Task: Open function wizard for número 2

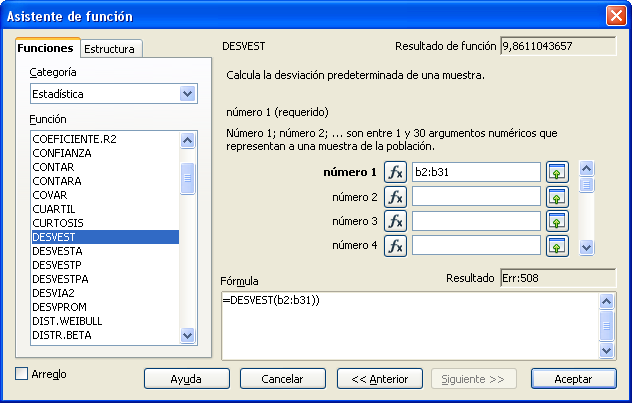Action: pyautogui.click(x=395, y=197)
